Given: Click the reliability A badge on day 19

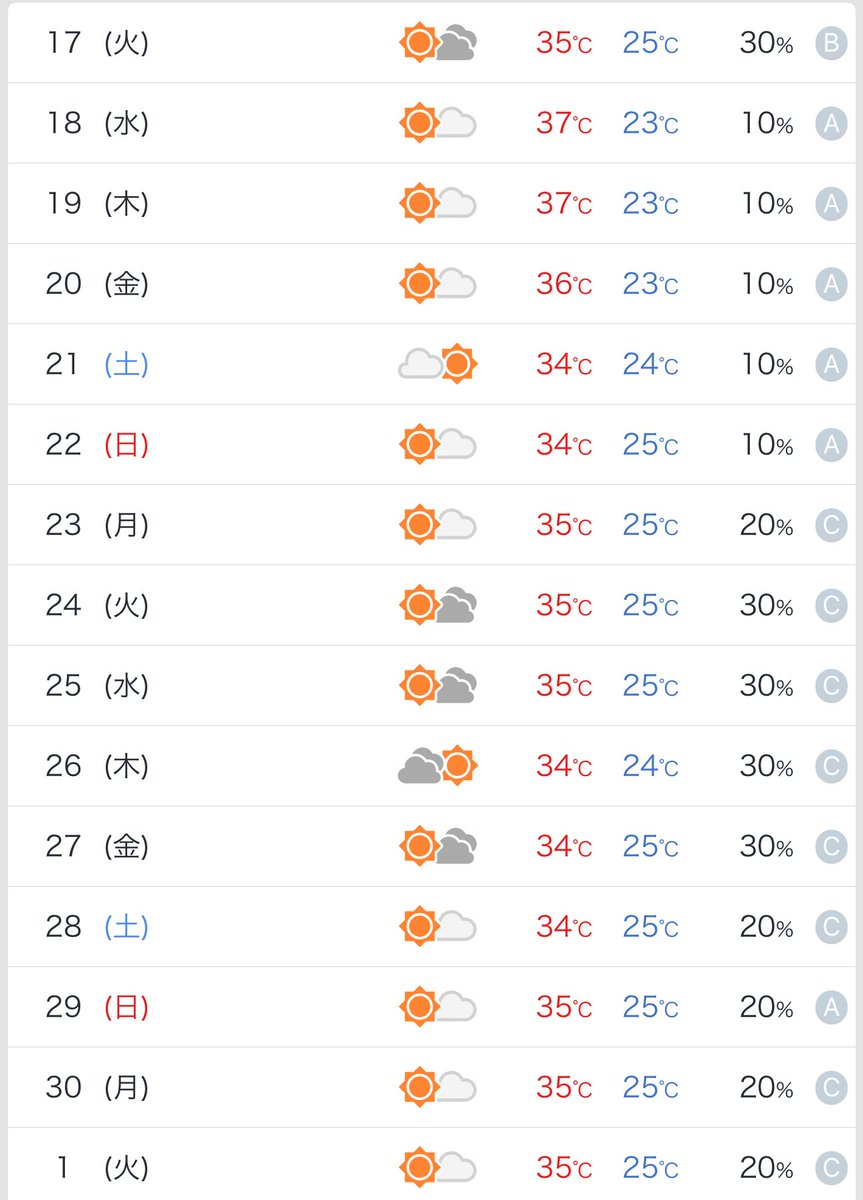Looking at the screenshot, I should click(x=831, y=204).
